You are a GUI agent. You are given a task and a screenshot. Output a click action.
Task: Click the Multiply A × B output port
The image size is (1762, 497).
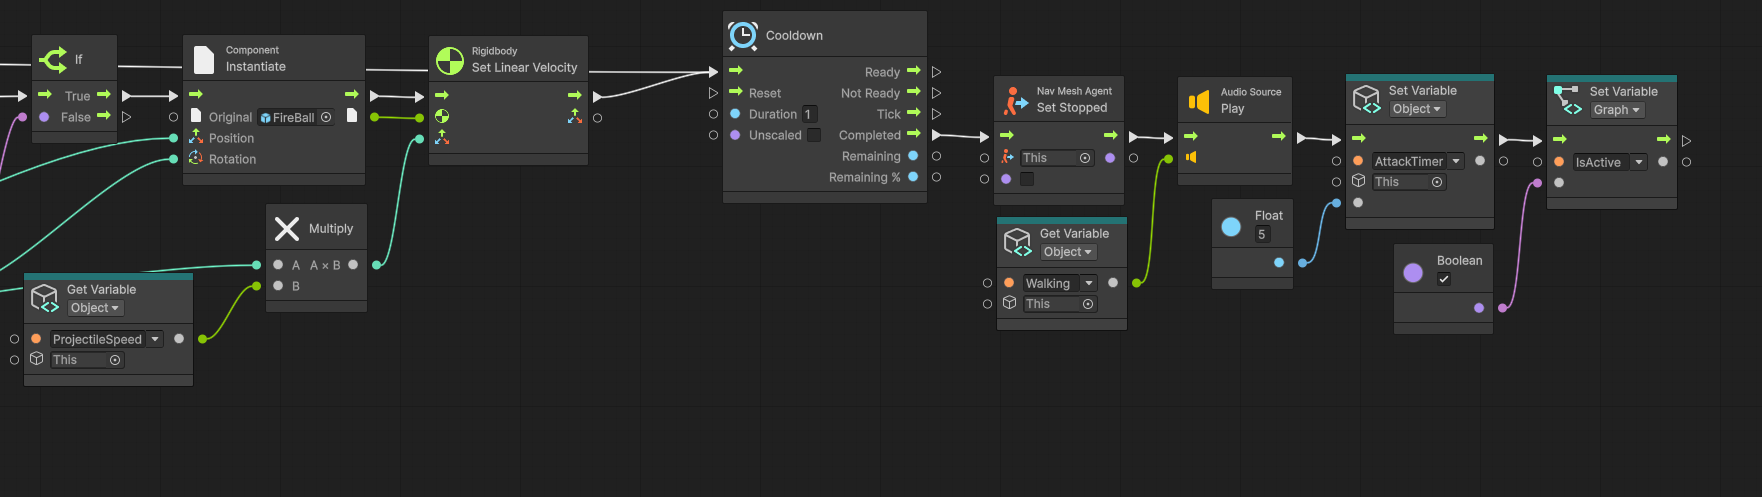coord(353,265)
